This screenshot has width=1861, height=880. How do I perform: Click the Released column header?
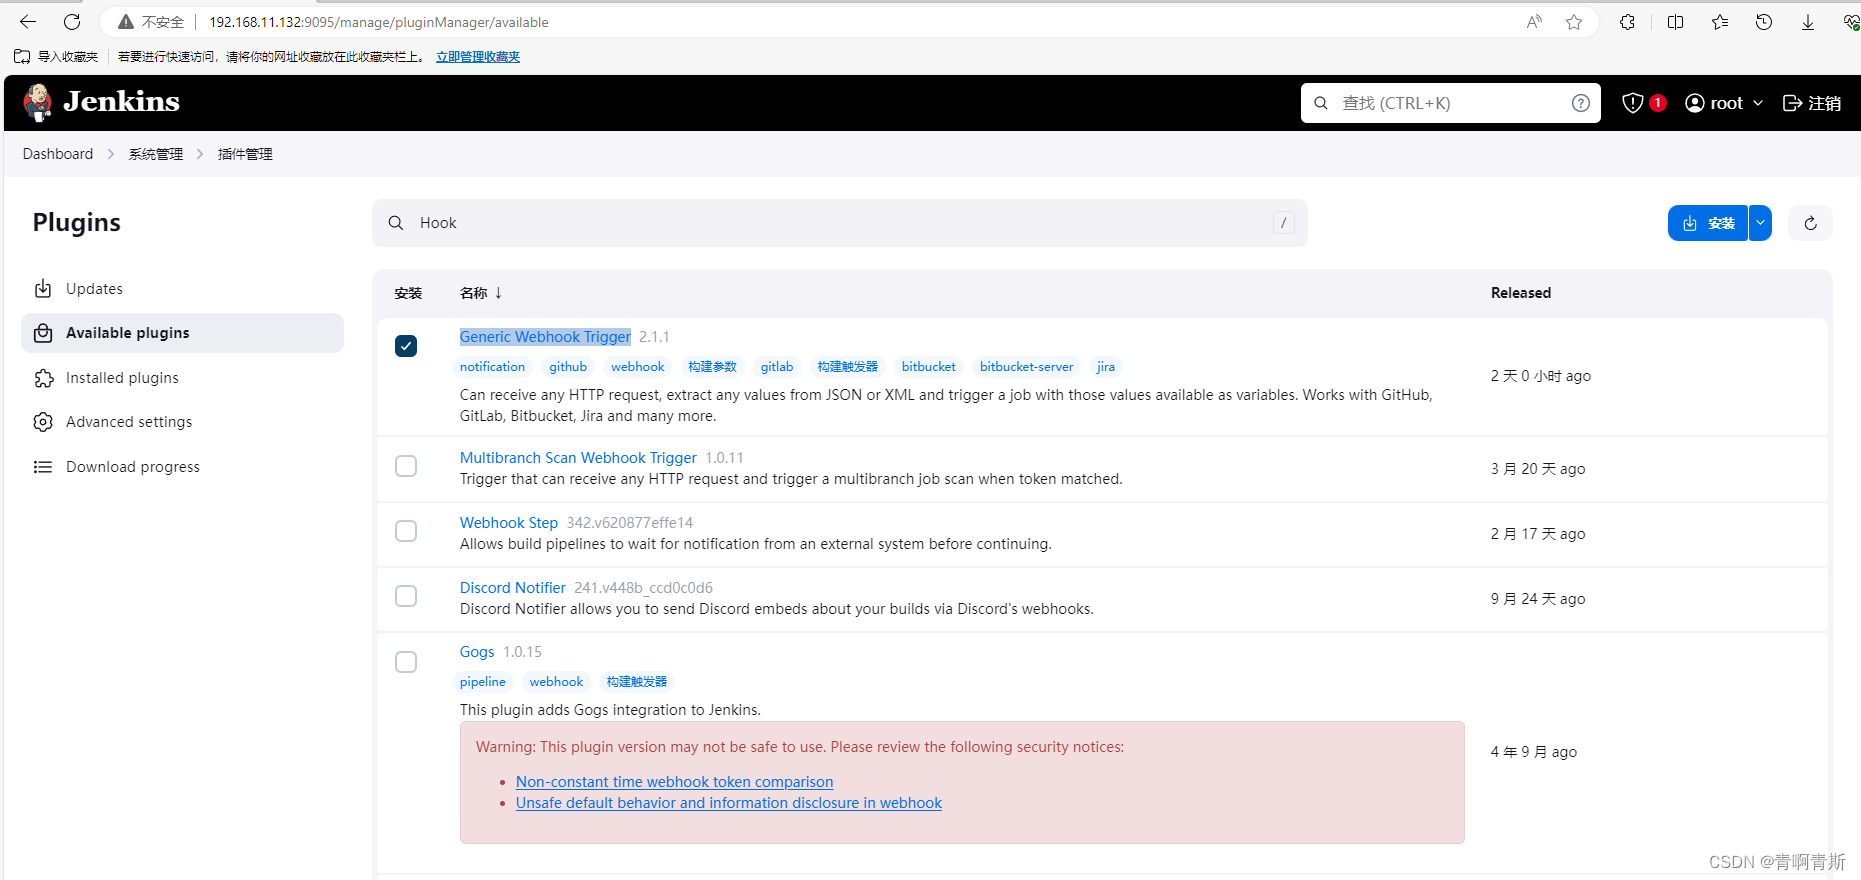pyautogui.click(x=1521, y=293)
